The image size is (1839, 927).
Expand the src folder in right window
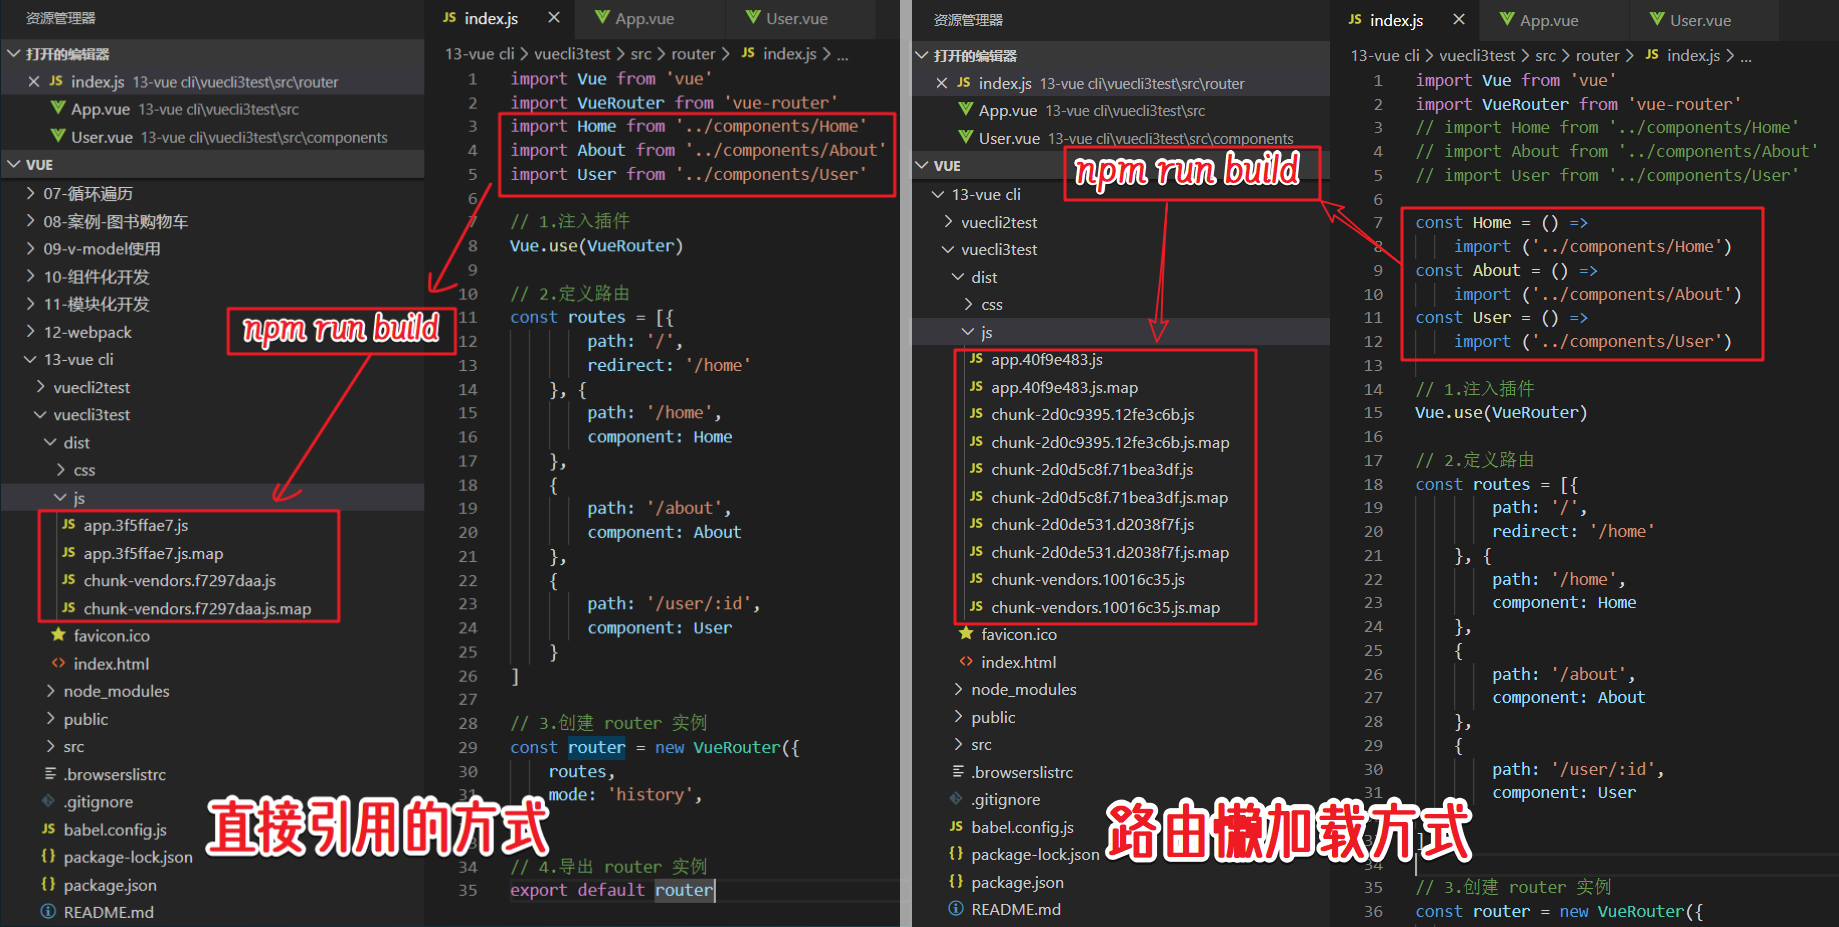959,744
